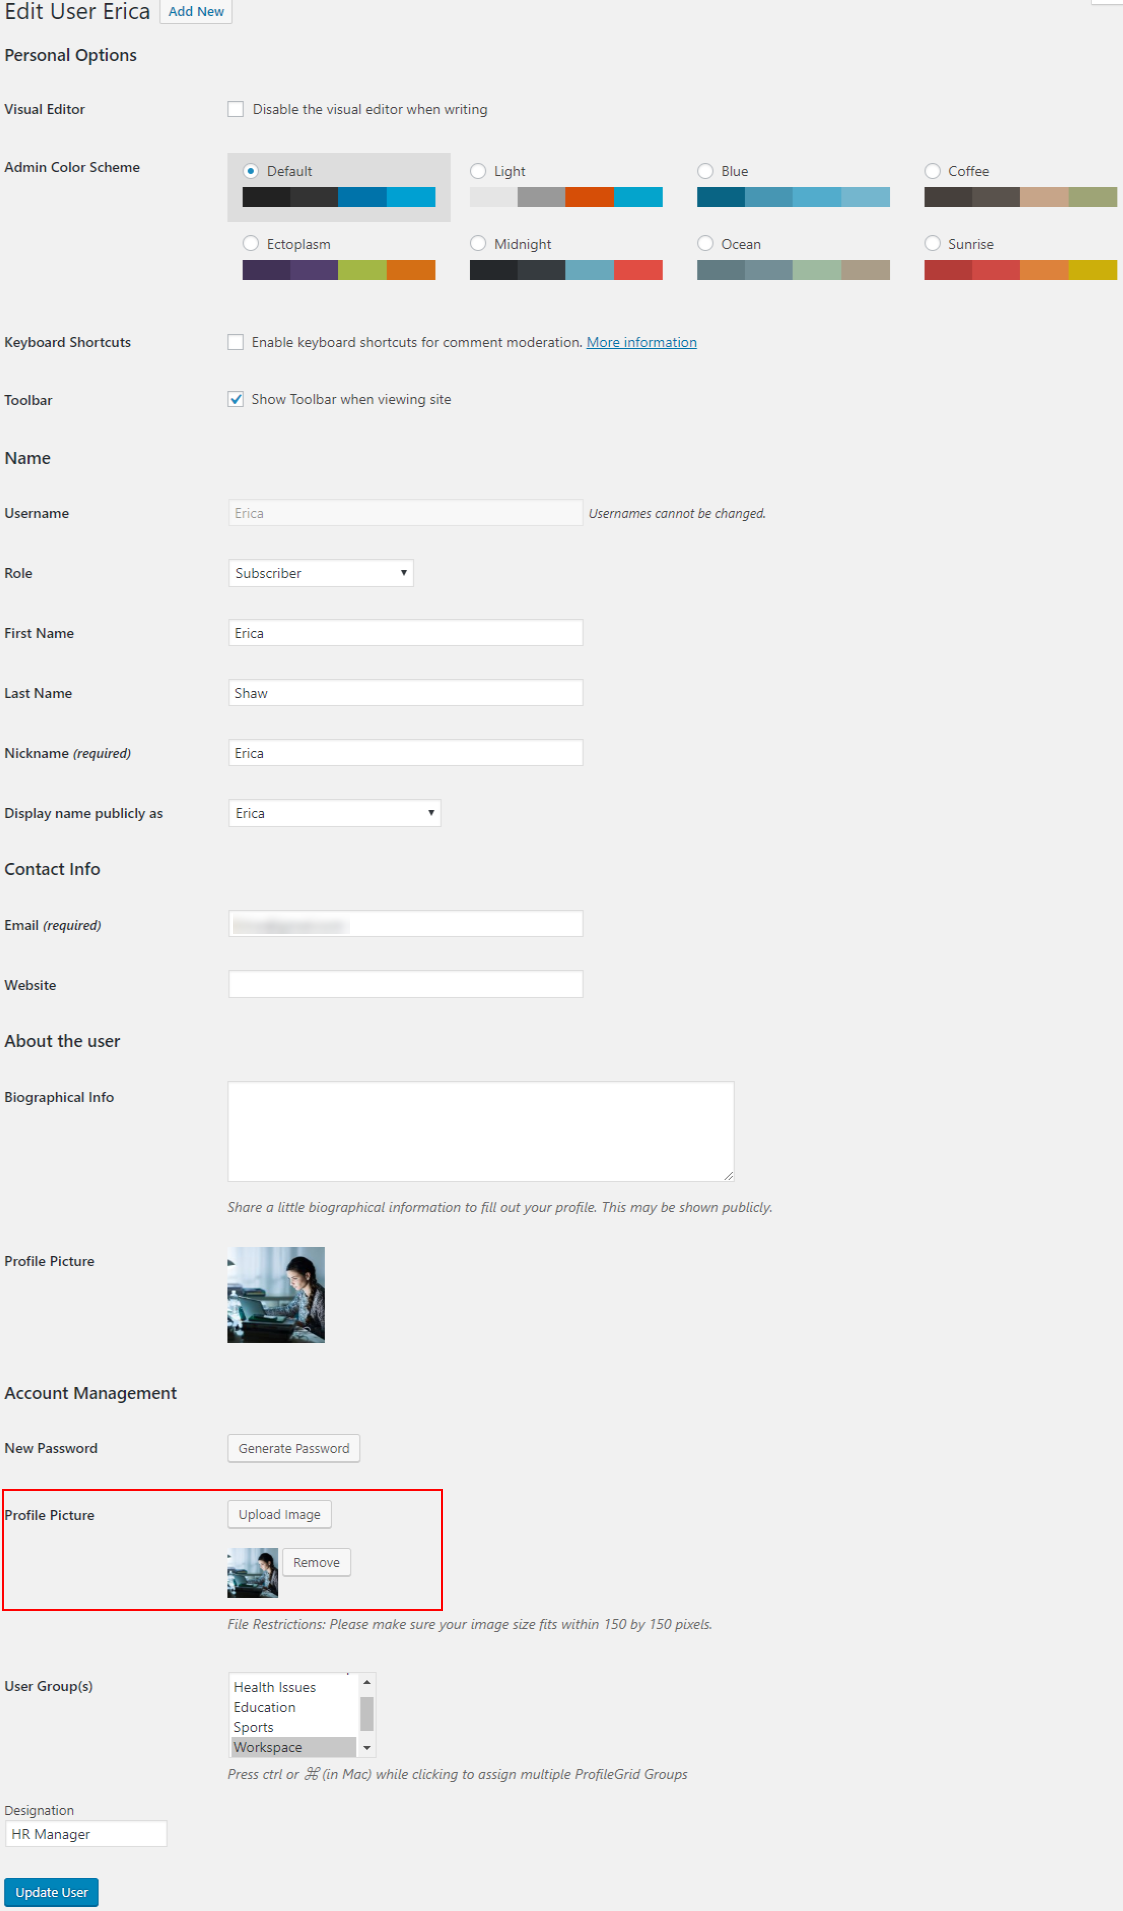Click the Update User button

[51, 1892]
